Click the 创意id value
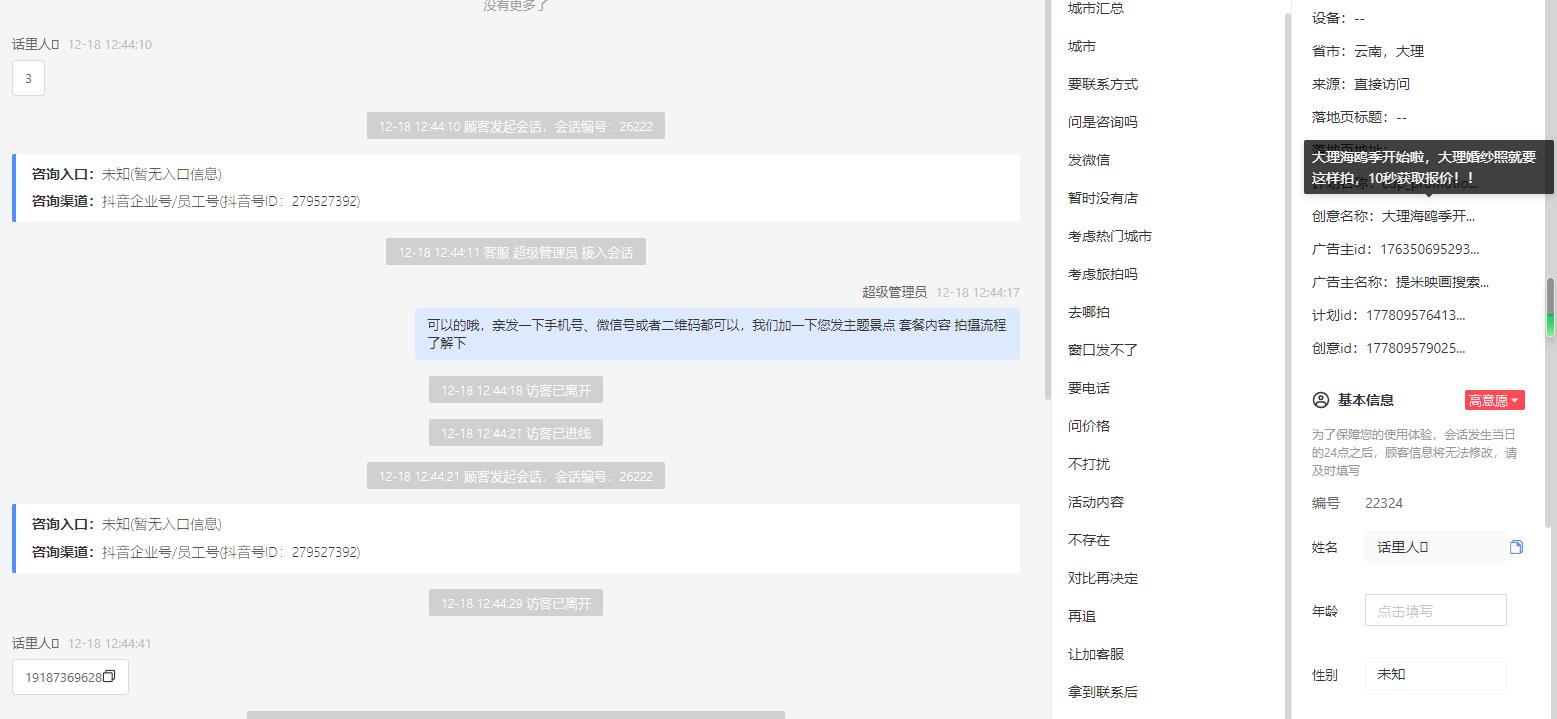The width and height of the screenshot is (1557, 719). (1416, 348)
